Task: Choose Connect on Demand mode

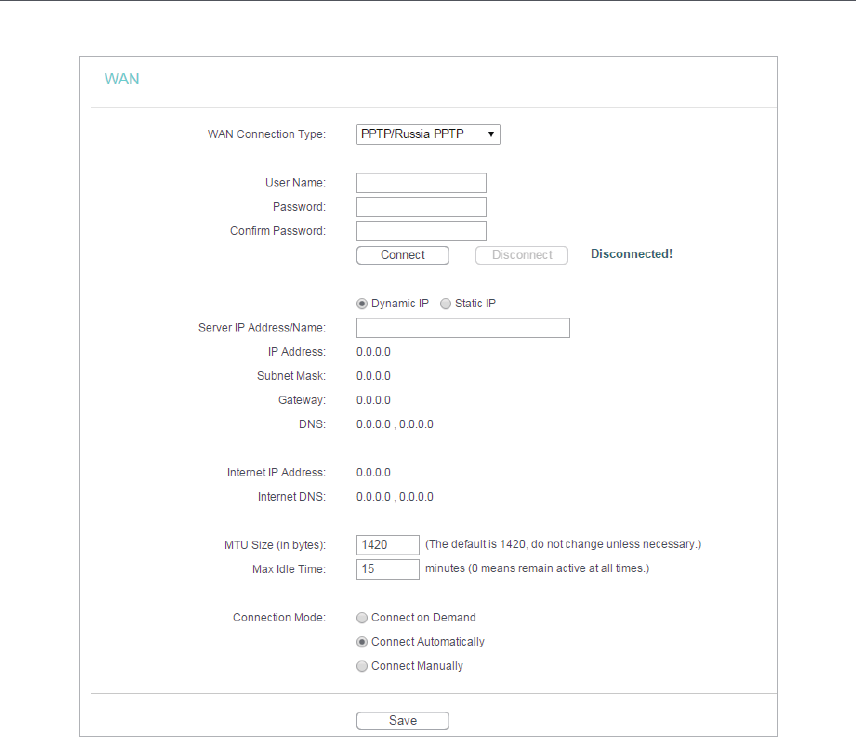Action: point(361,617)
